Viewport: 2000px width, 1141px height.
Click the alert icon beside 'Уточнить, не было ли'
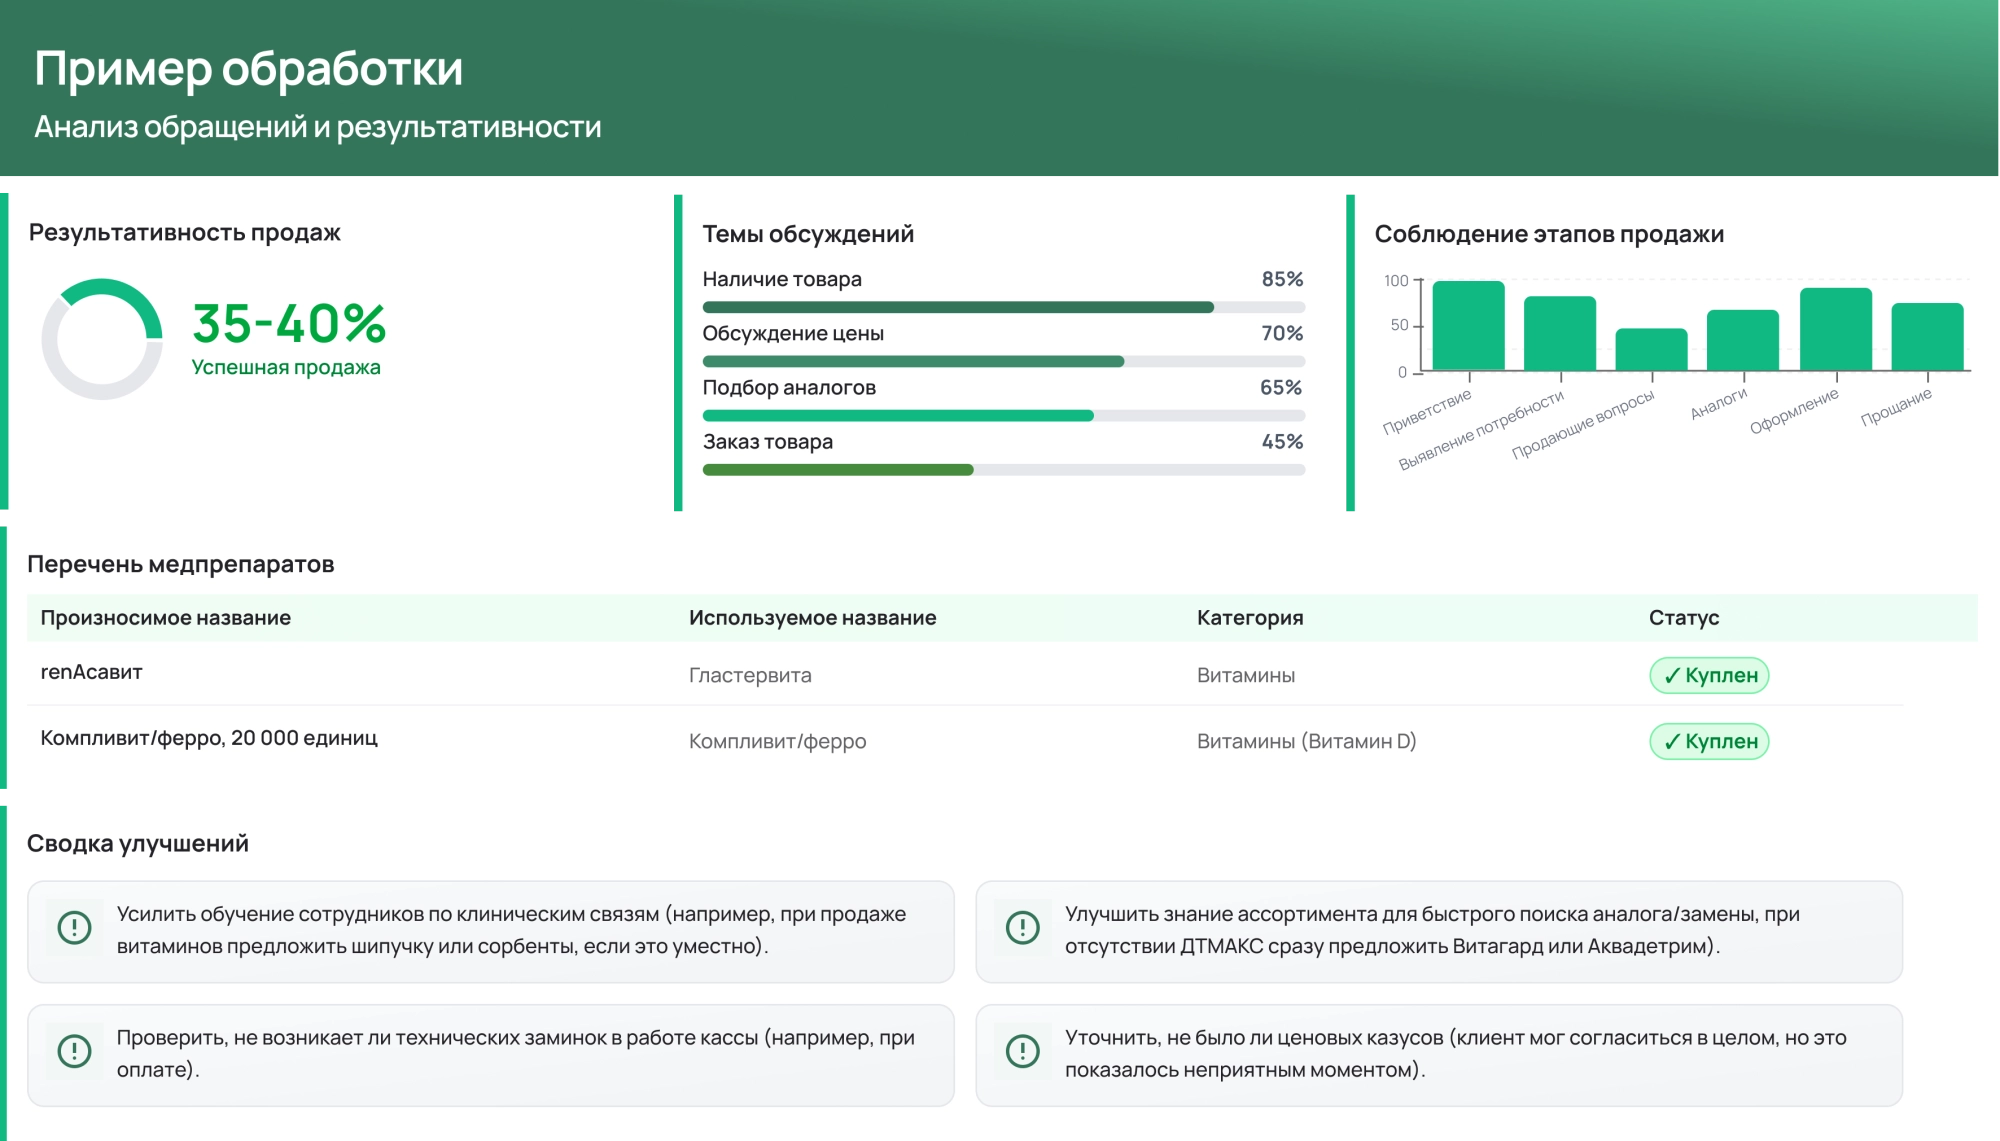pos(1022,1051)
